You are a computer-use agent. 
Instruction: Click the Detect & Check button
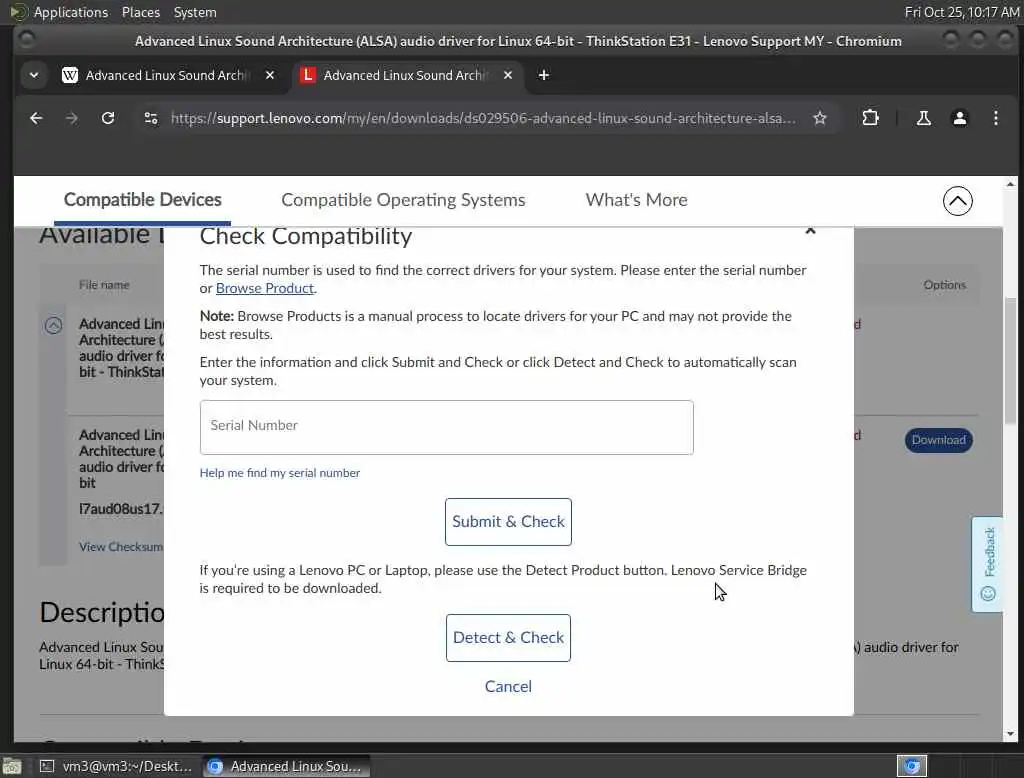[x=508, y=638]
